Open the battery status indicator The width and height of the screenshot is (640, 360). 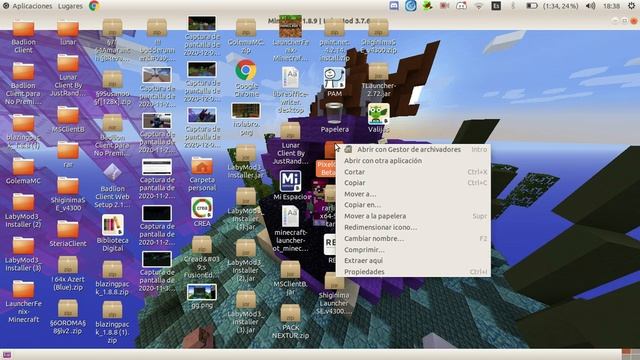(x=531, y=6)
